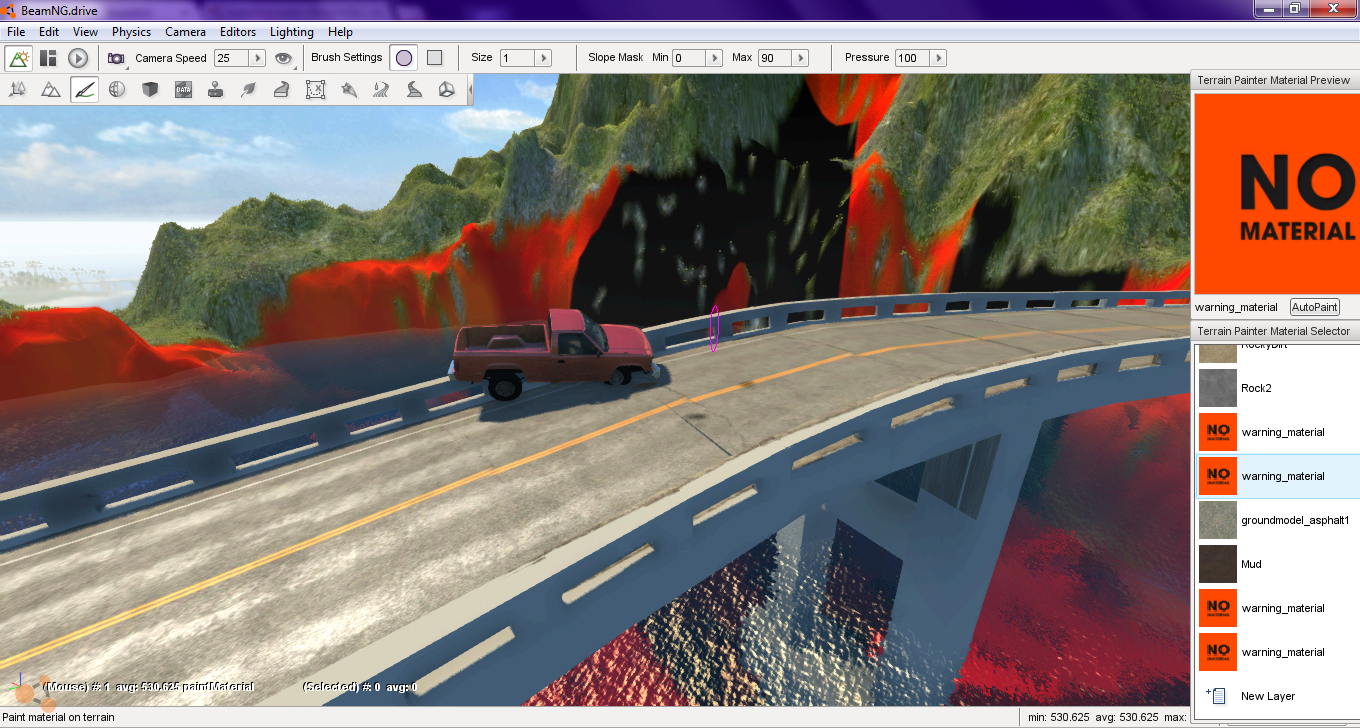Select the highlighted warning_material layer
This screenshot has height=728, width=1360.
(x=1279, y=476)
